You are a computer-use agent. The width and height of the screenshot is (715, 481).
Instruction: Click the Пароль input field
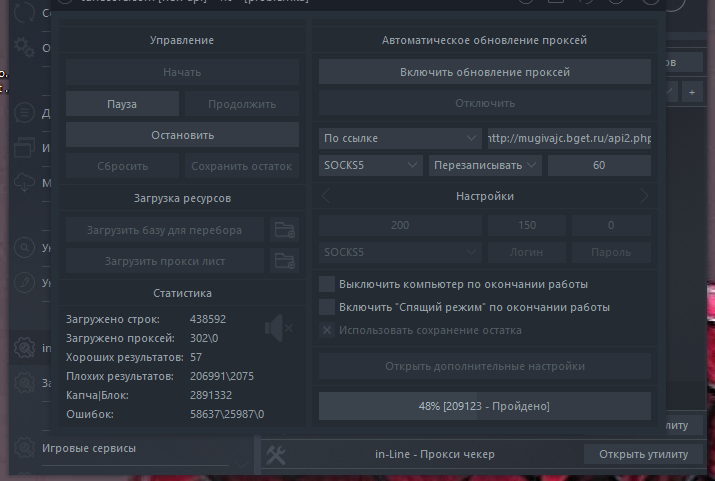(x=611, y=252)
